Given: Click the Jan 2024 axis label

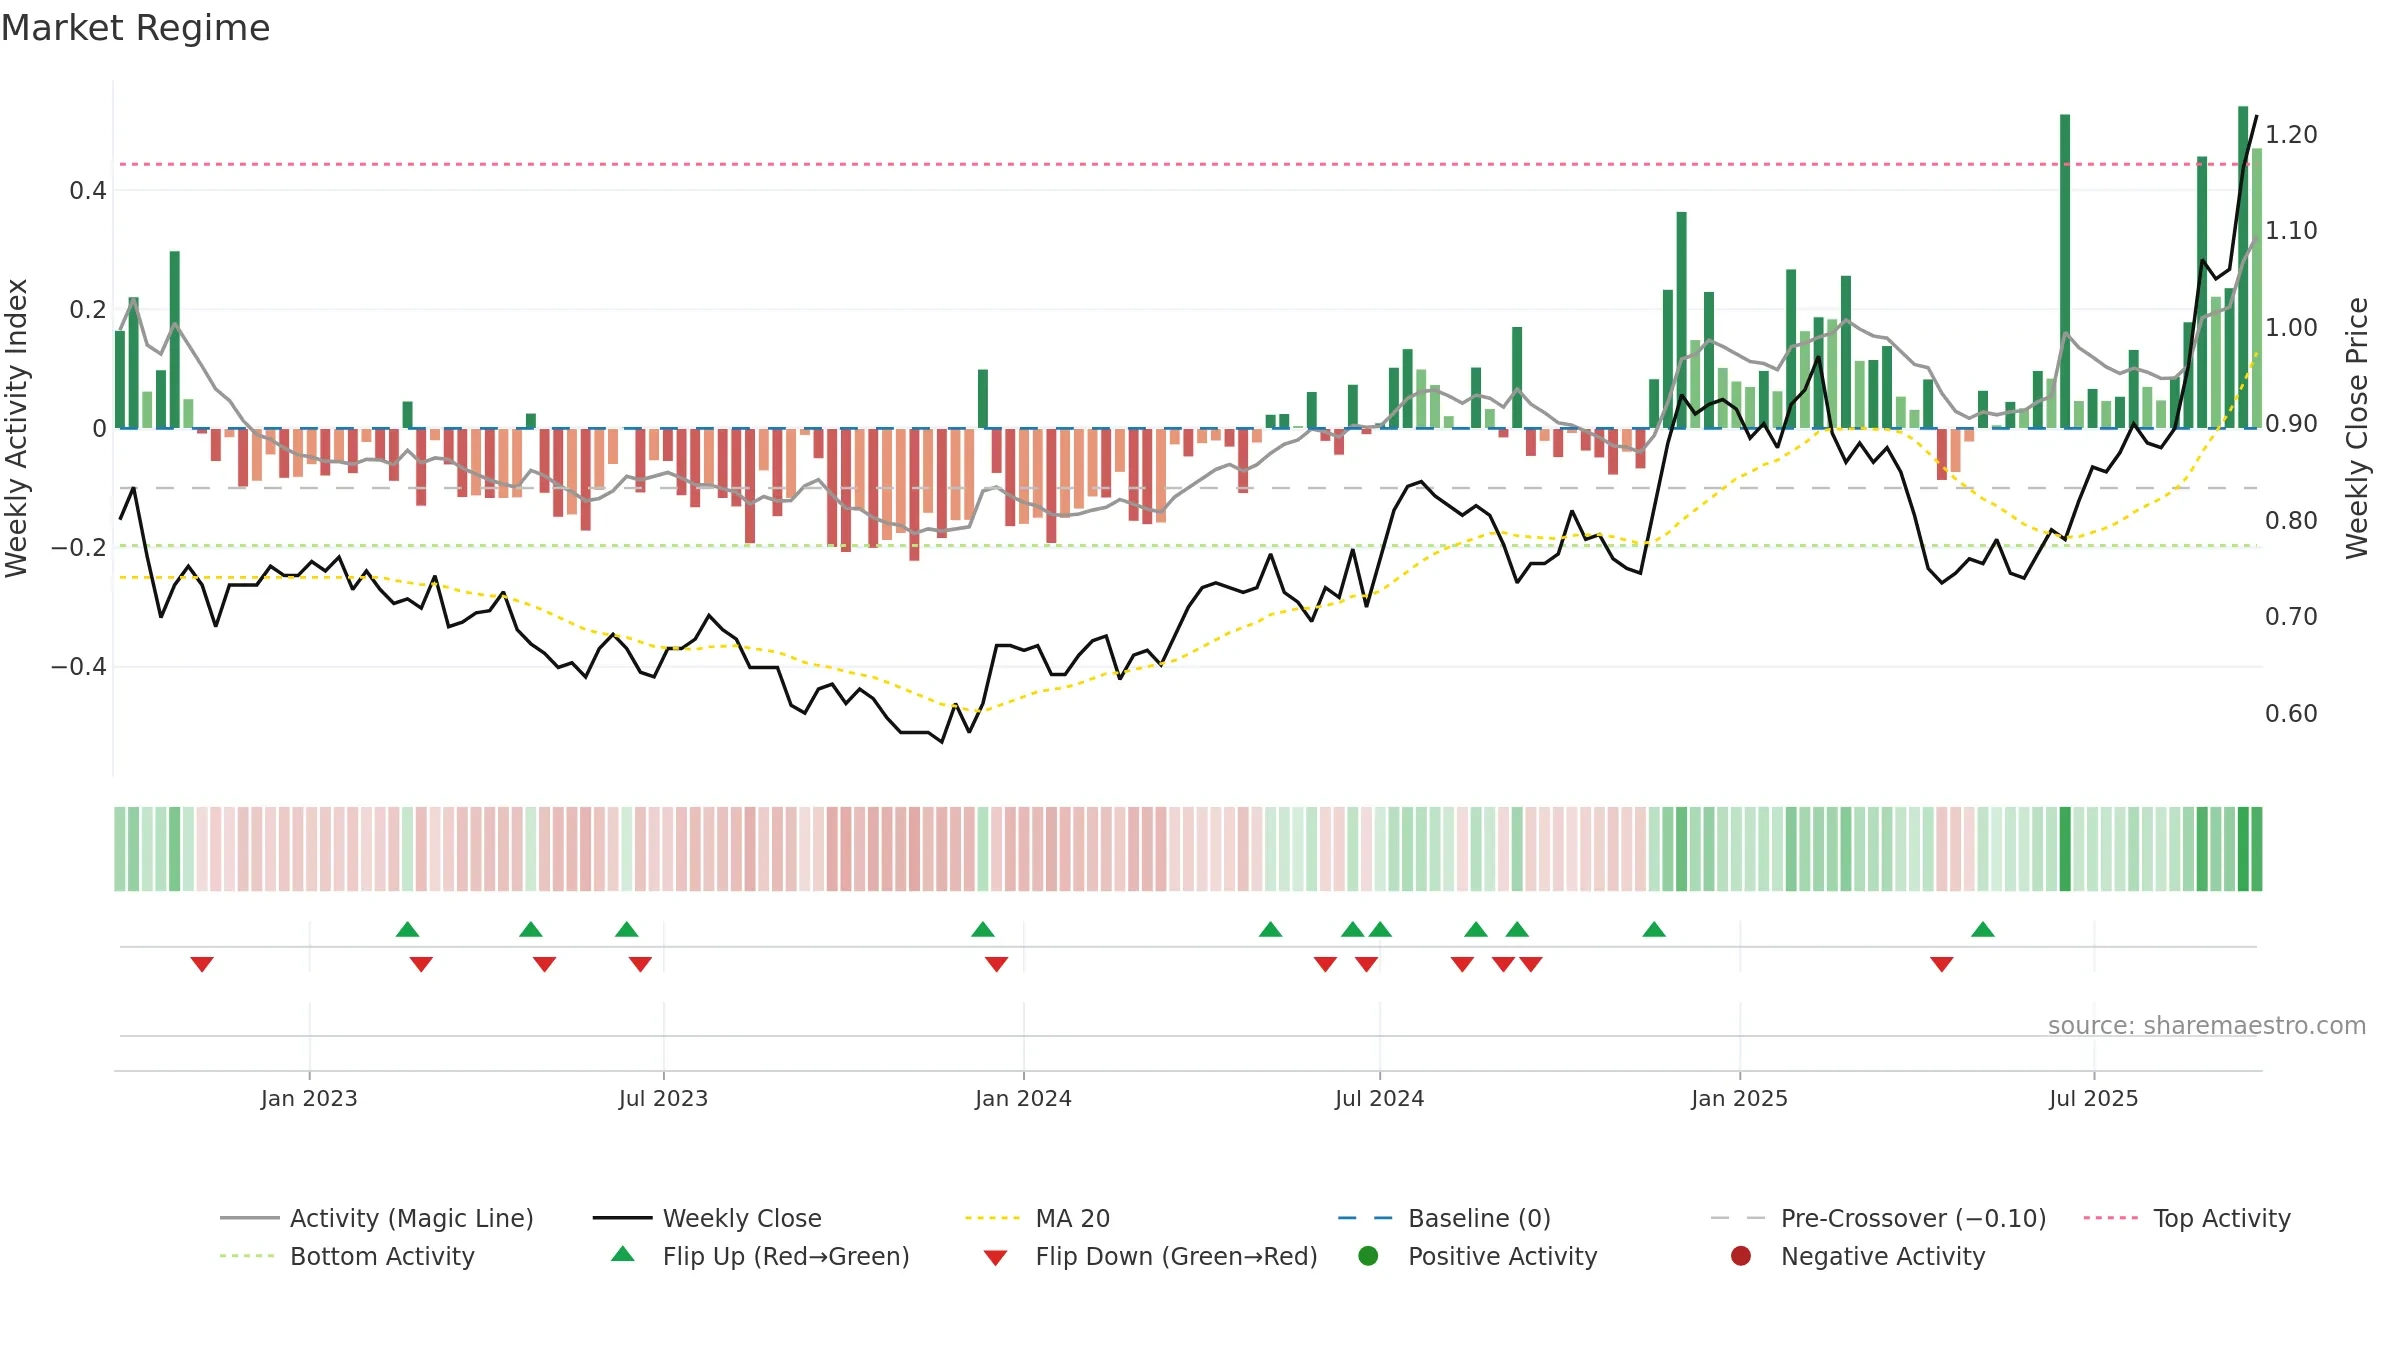Looking at the screenshot, I should point(1023,1098).
